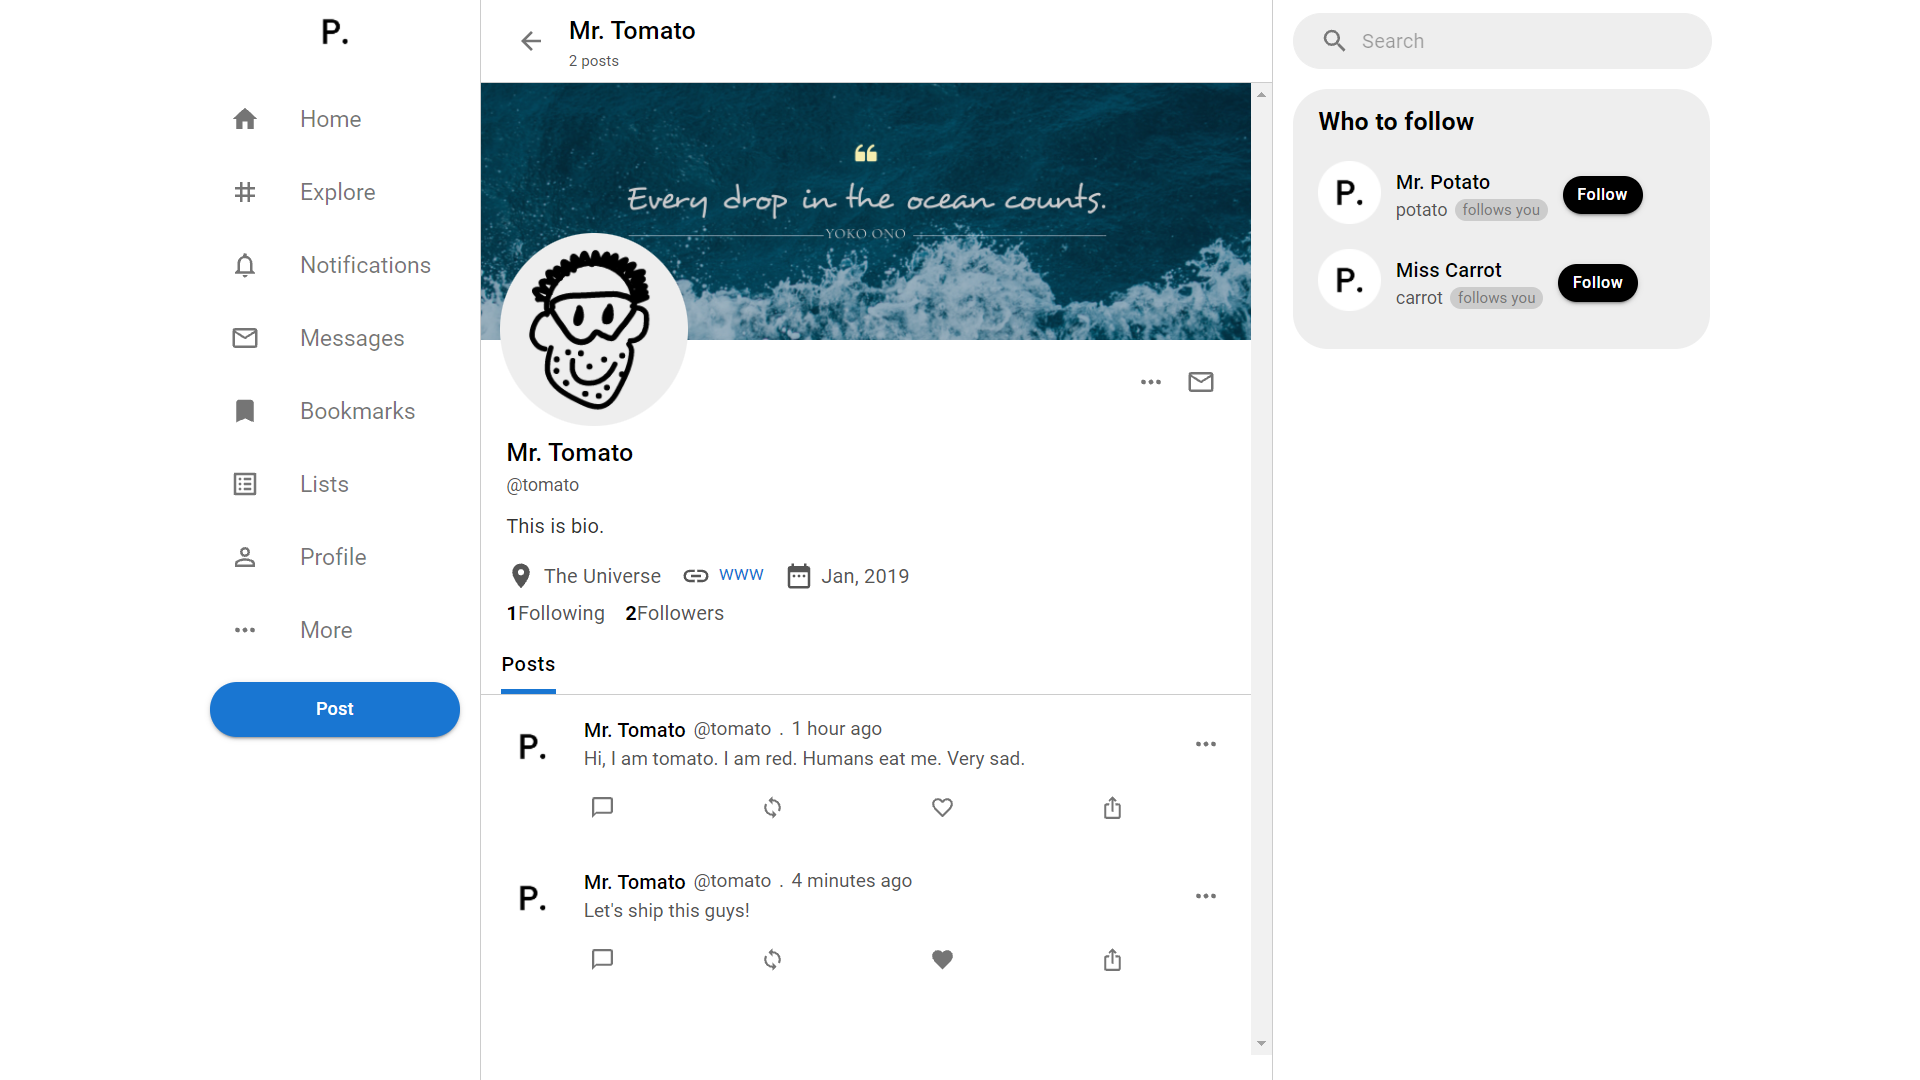Click the like heart on second post
Viewport: 1920px width, 1080px height.
tap(942, 960)
